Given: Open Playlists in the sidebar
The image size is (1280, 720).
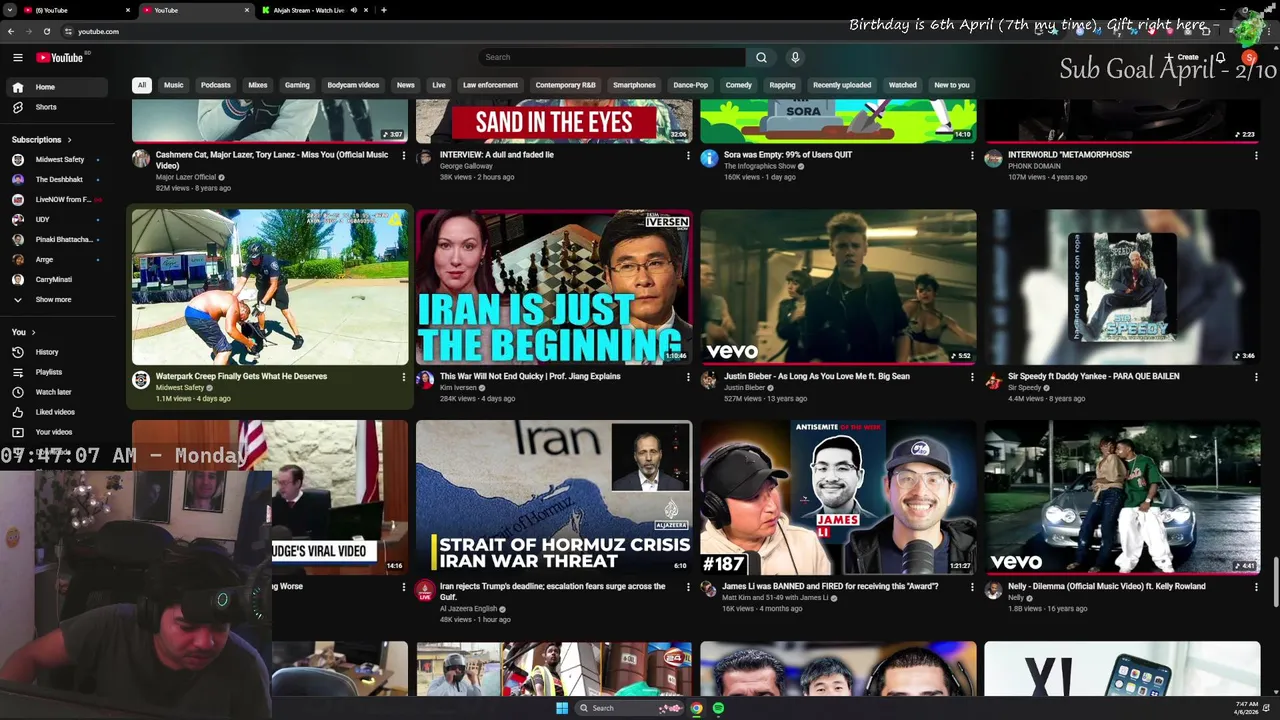Looking at the screenshot, I should tap(58, 372).
